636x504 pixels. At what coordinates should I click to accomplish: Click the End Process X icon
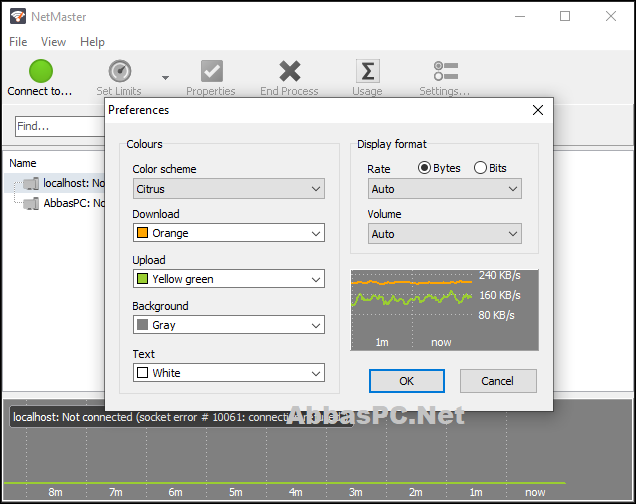pyautogui.click(x=290, y=71)
